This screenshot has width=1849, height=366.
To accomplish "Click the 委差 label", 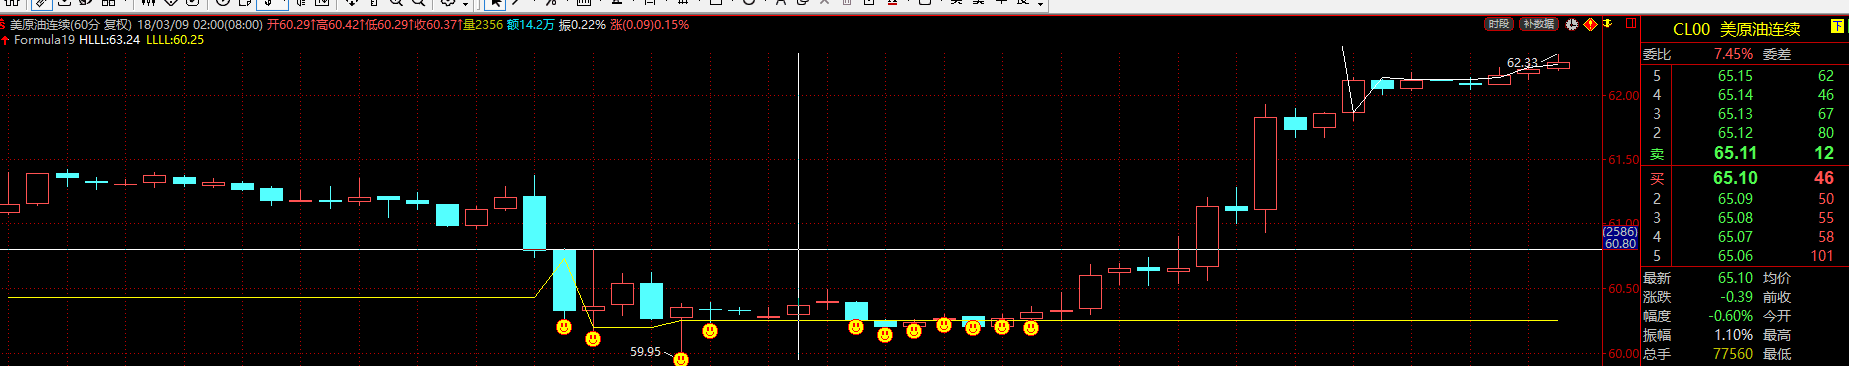I will click(x=1777, y=54).
